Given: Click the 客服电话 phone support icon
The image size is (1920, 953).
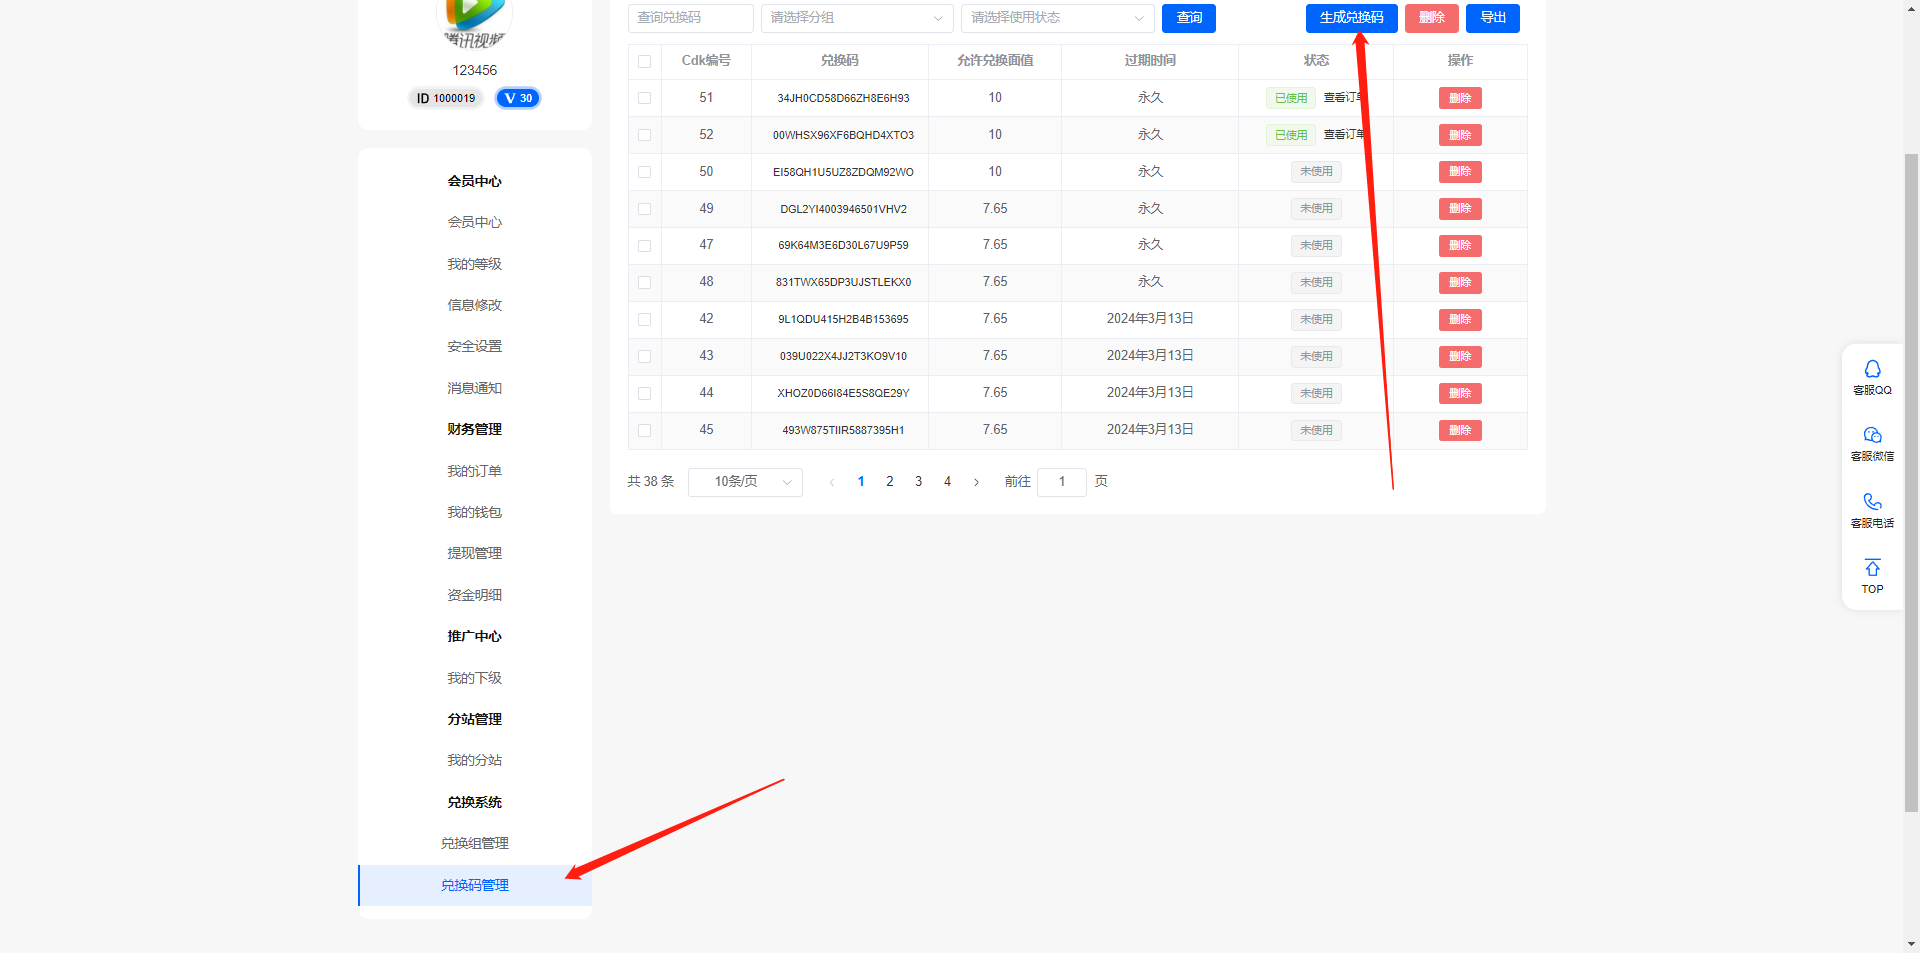Looking at the screenshot, I should tap(1872, 503).
